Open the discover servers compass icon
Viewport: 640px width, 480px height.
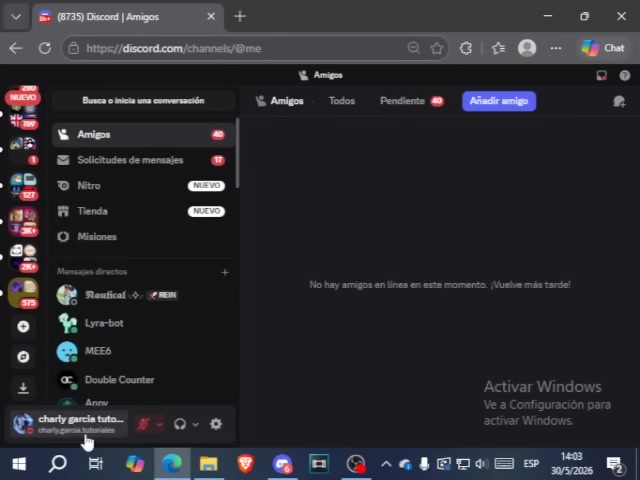coord(23,357)
